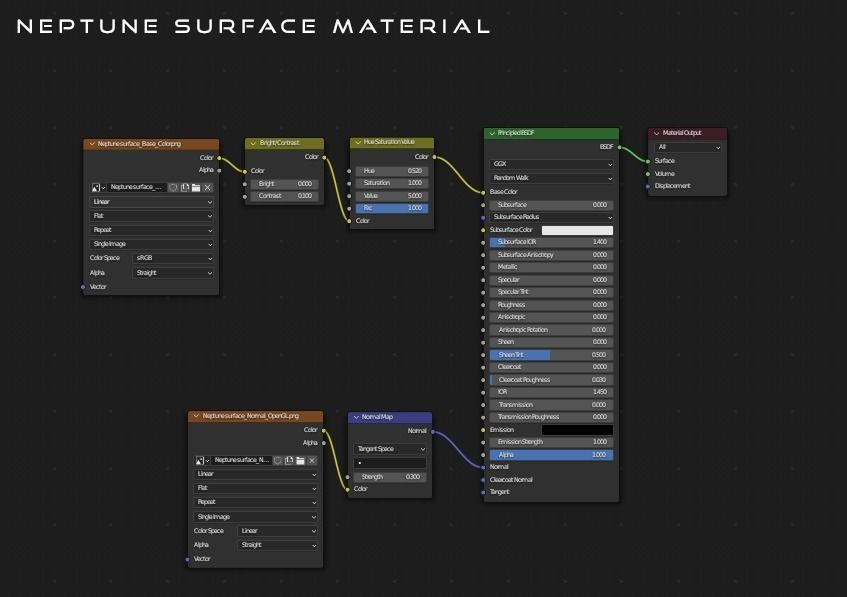Image resolution: width=847 pixels, height=597 pixels.
Task: Collapse the Normal Map node
Action: click(356, 417)
